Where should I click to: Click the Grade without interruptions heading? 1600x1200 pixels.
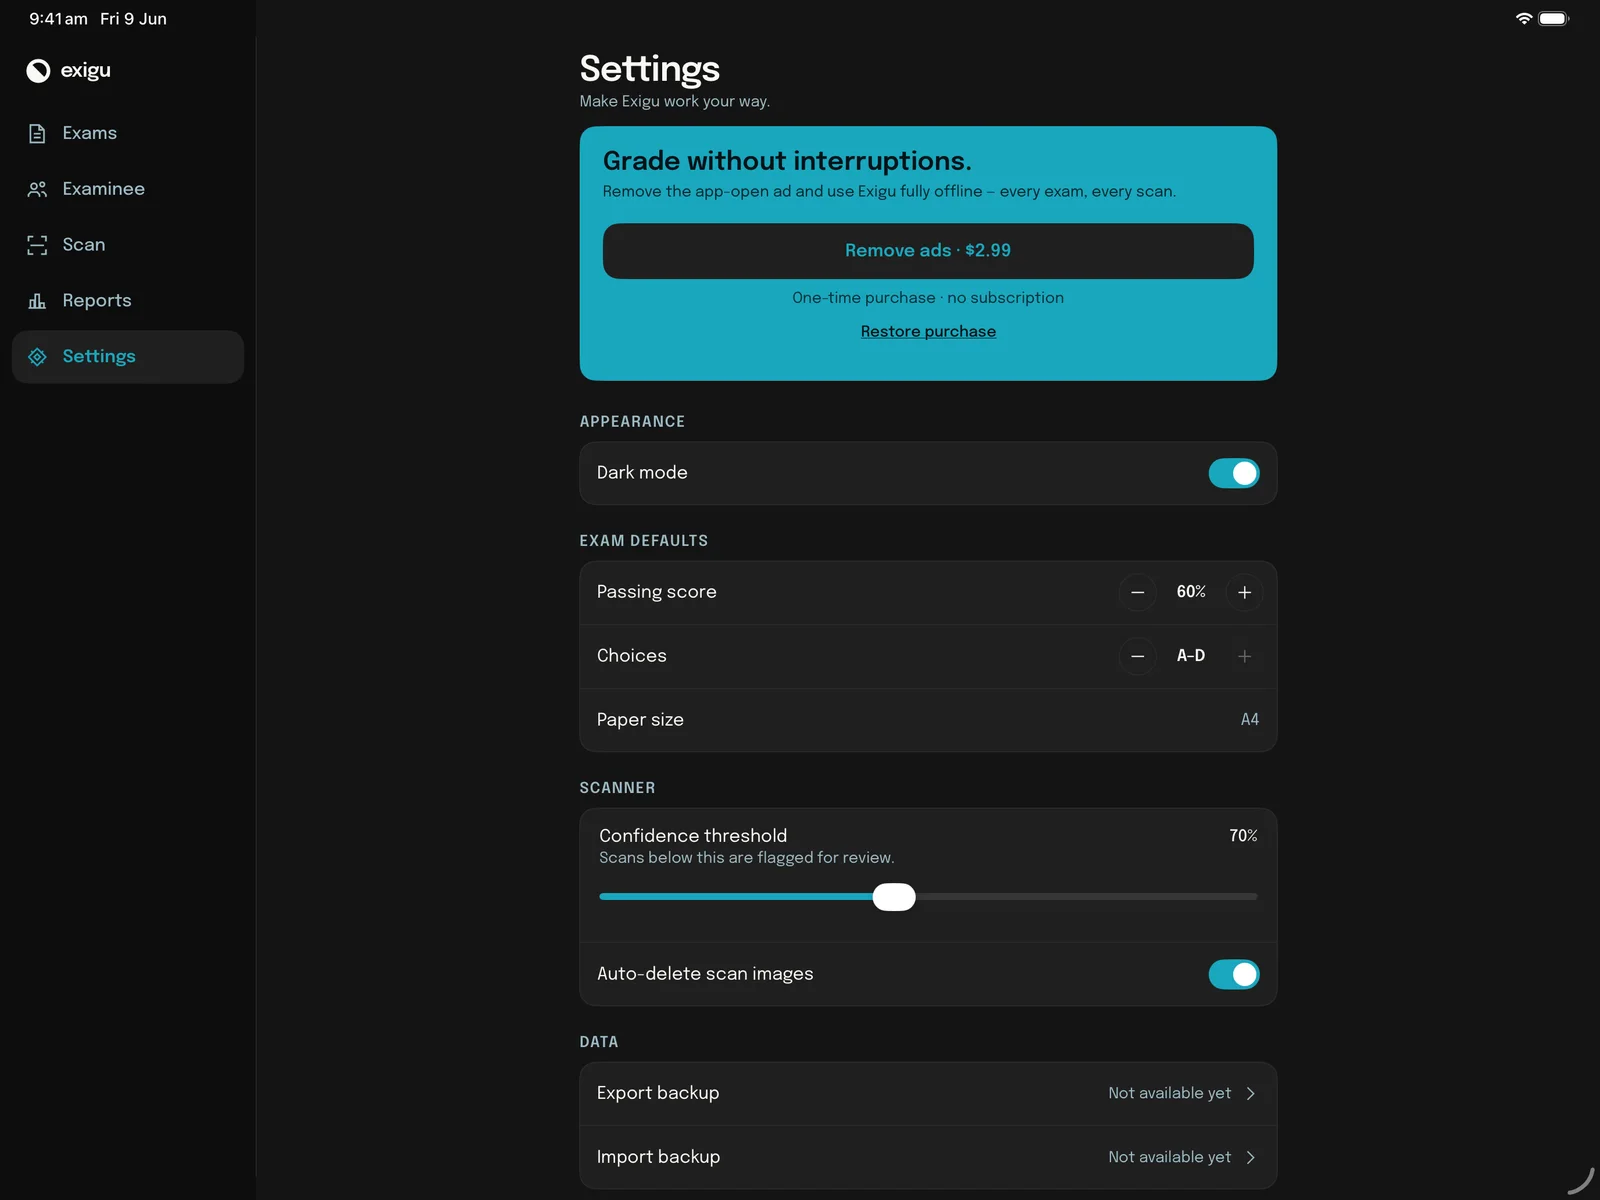787,161
